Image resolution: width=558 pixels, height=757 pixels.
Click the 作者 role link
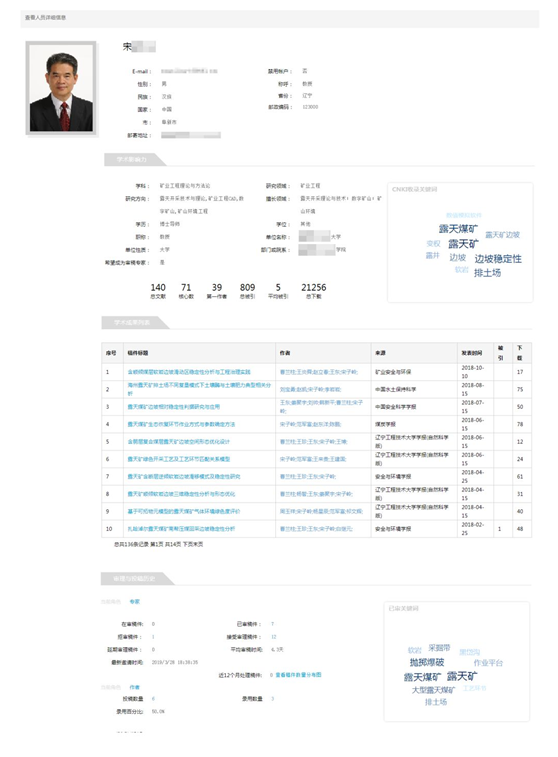135,687
